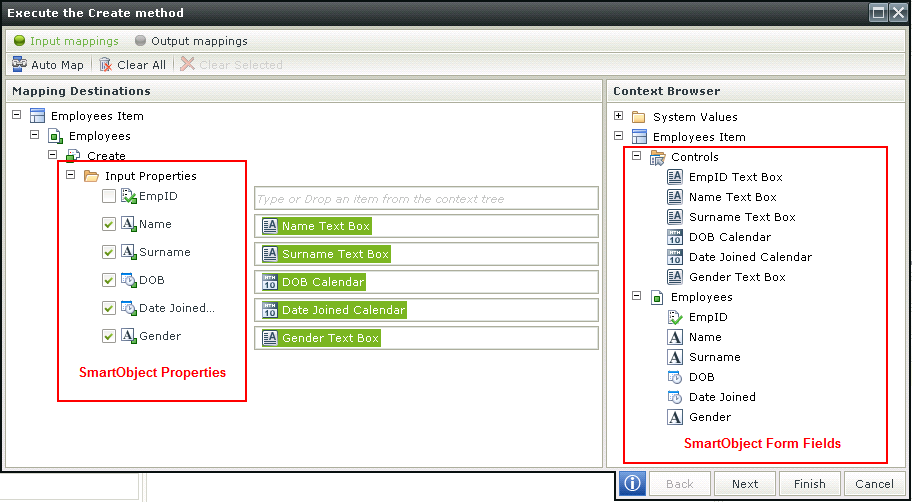Click the Gender property icon under Employees in Context Browser
Viewport: 912px width, 502px height.
point(675,416)
